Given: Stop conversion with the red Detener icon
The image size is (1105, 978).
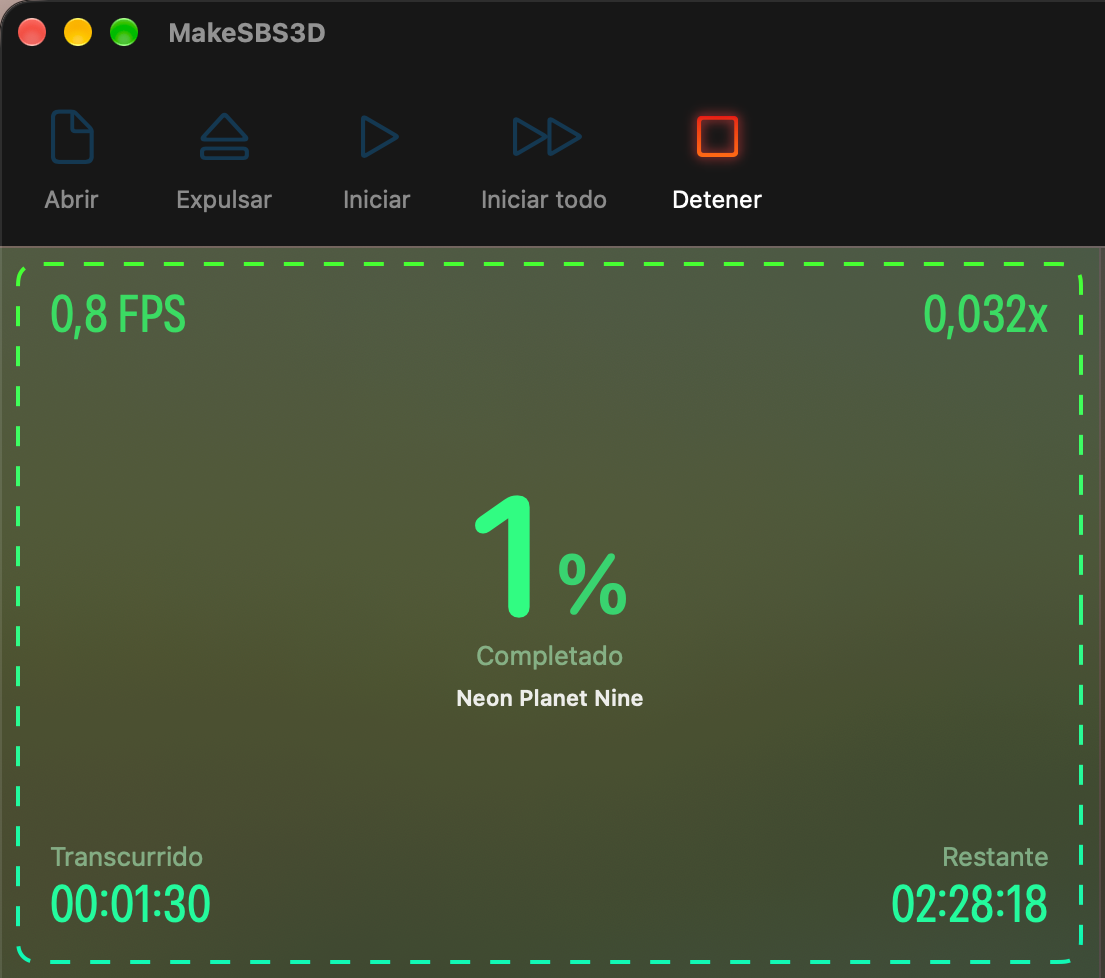Looking at the screenshot, I should [x=717, y=137].
